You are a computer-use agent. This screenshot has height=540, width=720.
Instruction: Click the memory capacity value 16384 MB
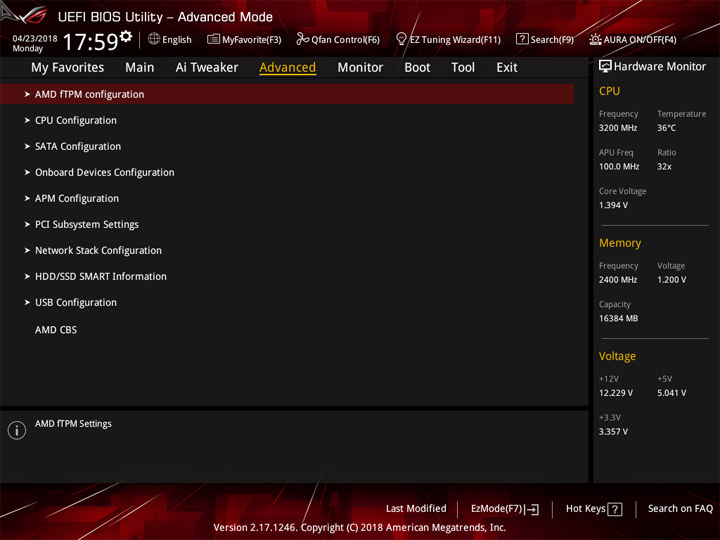pyautogui.click(x=618, y=319)
